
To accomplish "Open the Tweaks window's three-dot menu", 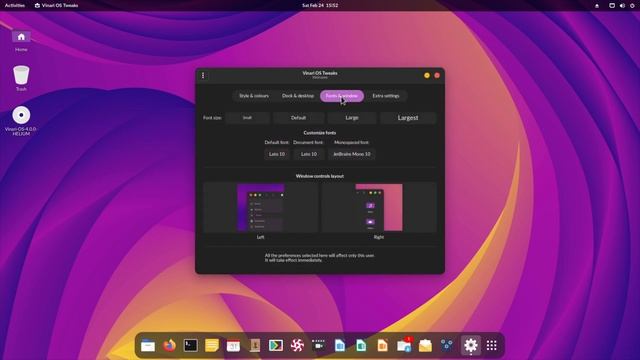I will tap(203, 76).
